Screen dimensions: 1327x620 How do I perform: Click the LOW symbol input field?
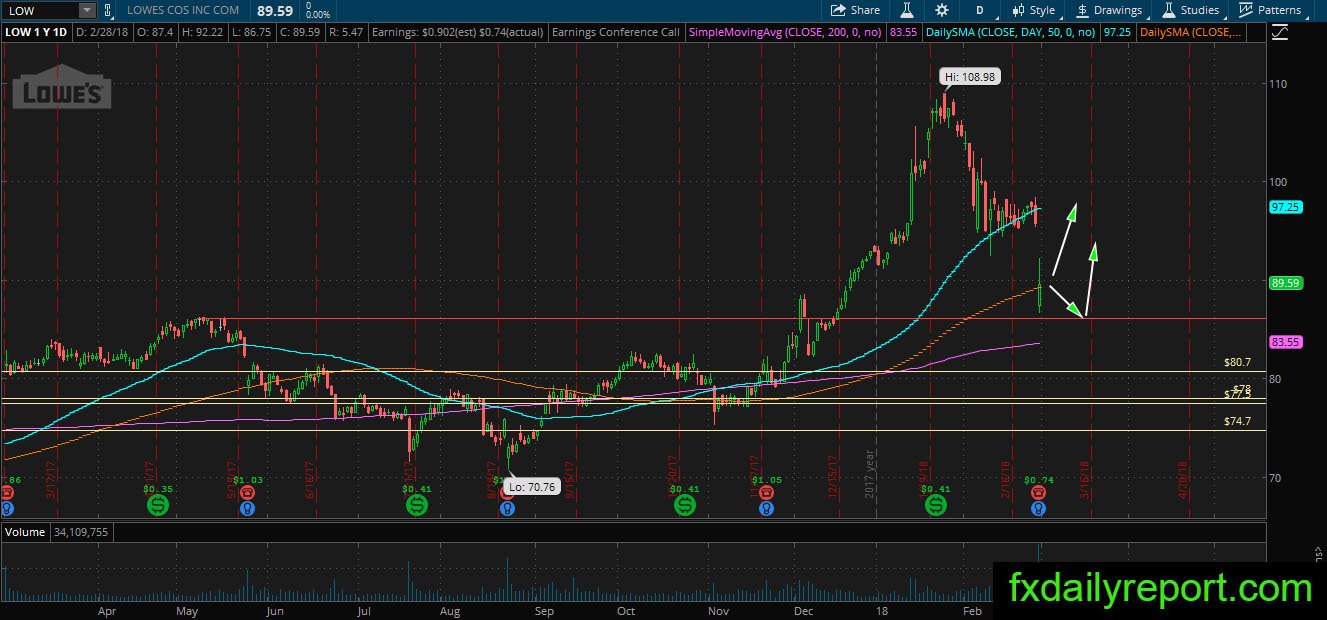(x=39, y=10)
